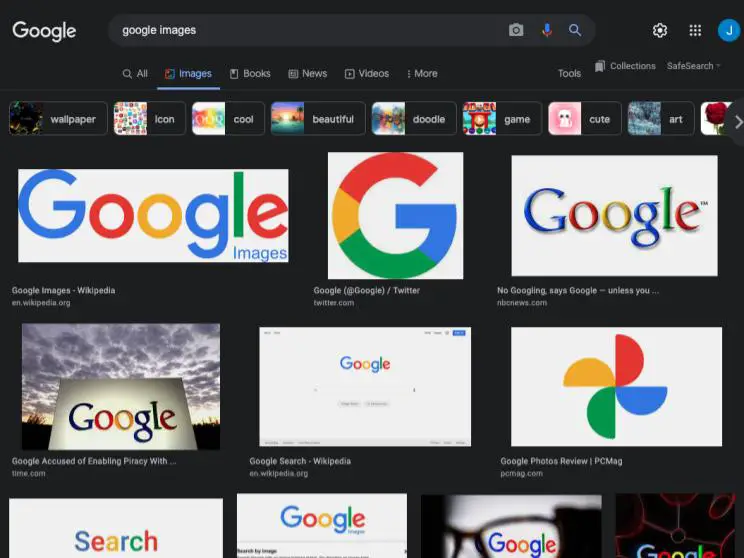This screenshot has width=744, height=558.
Task: Open the classic Google logo thumbnail
Action: [614, 215]
